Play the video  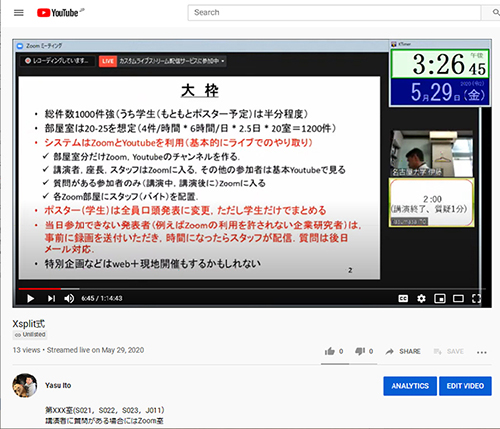(x=30, y=298)
